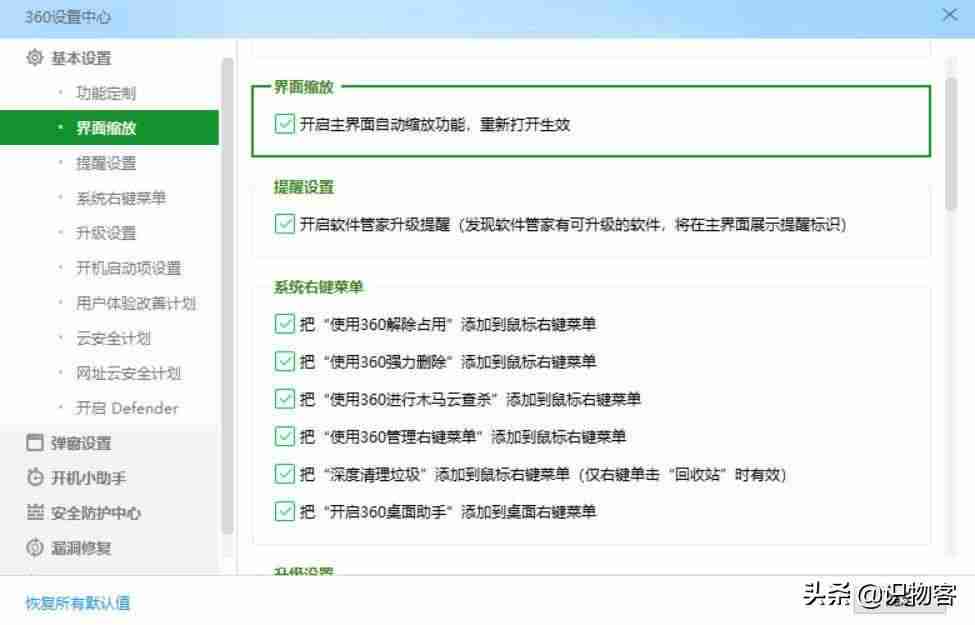This screenshot has height=625, width=975.
Task: Select 网址云安全计划 in sidebar
Action: coord(128,373)
